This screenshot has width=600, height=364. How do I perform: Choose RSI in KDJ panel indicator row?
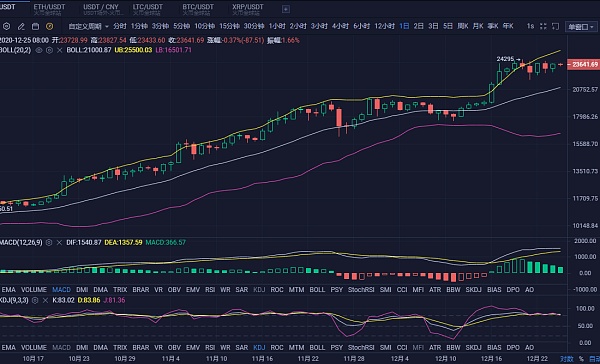tap(210, 348)
